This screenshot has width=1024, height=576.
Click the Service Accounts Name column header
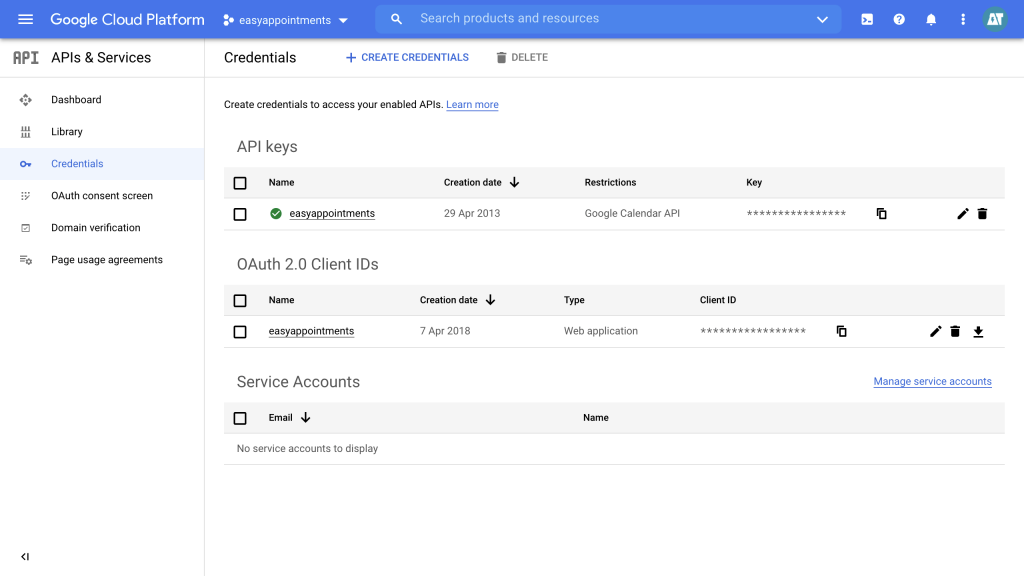596,417
